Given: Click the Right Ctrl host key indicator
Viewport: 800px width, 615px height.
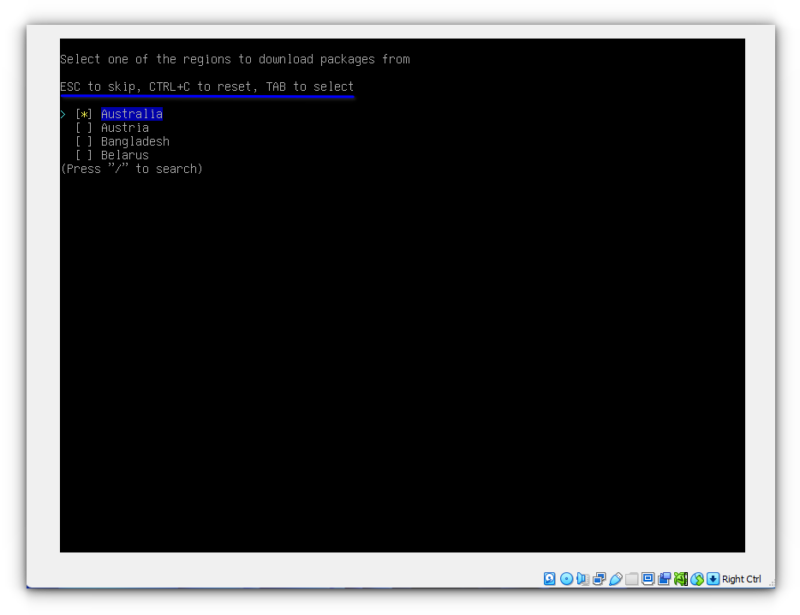Looking at the screenshot, I should [x=740, y=578].
